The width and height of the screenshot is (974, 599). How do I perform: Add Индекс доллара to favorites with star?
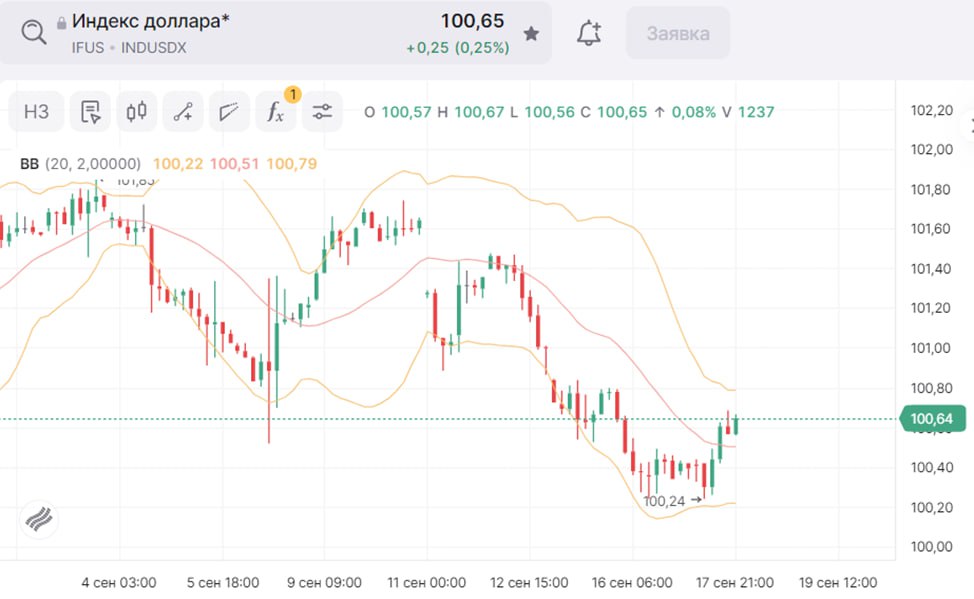531,34
